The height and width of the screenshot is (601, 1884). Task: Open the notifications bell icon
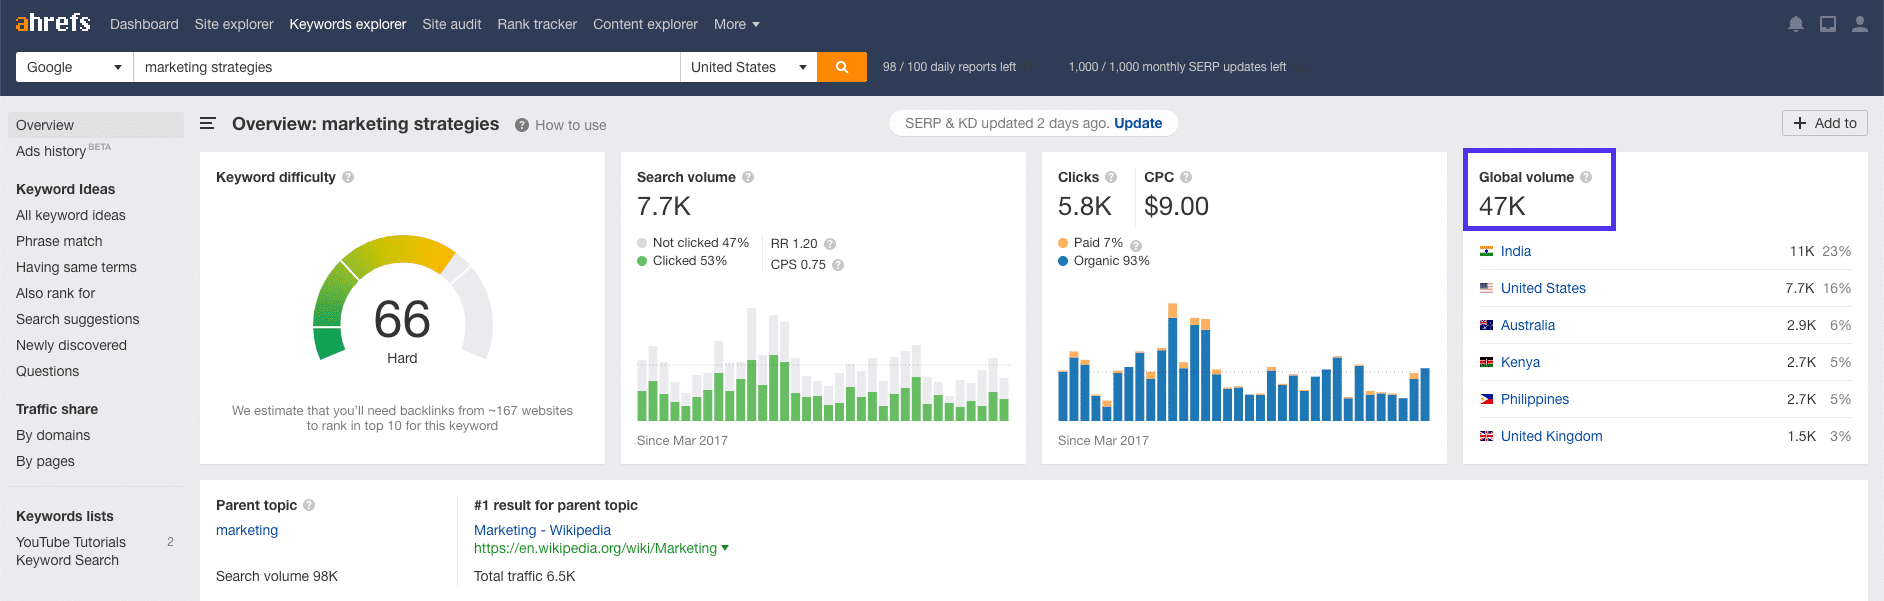[1795, 24]
